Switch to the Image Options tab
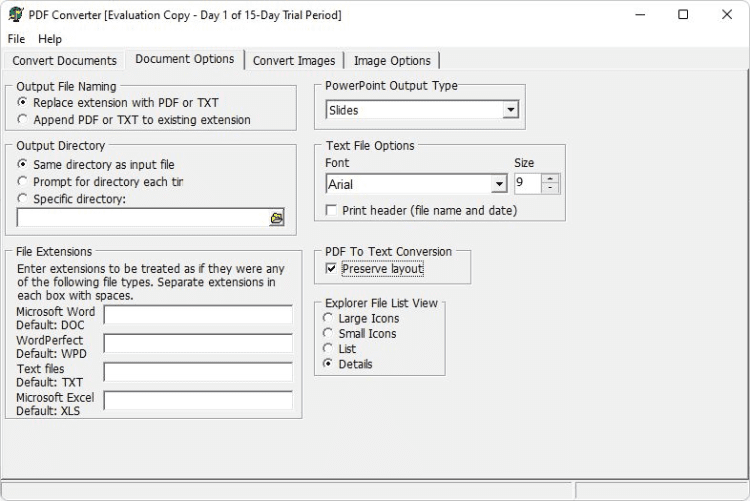The height and width of the screenshot is (501, 750). pyautogui.click(x=392, y=61)
